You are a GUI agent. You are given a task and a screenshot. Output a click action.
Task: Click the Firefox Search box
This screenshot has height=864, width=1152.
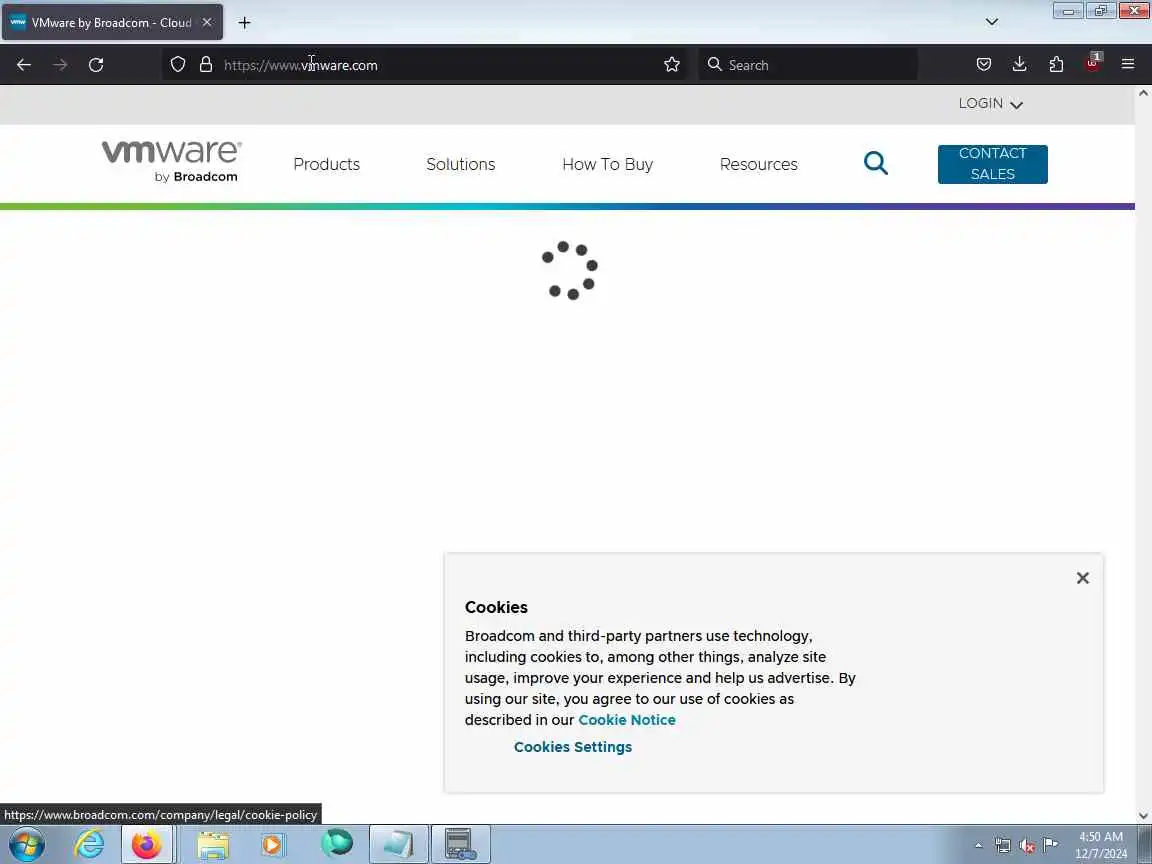pos(807,65)
